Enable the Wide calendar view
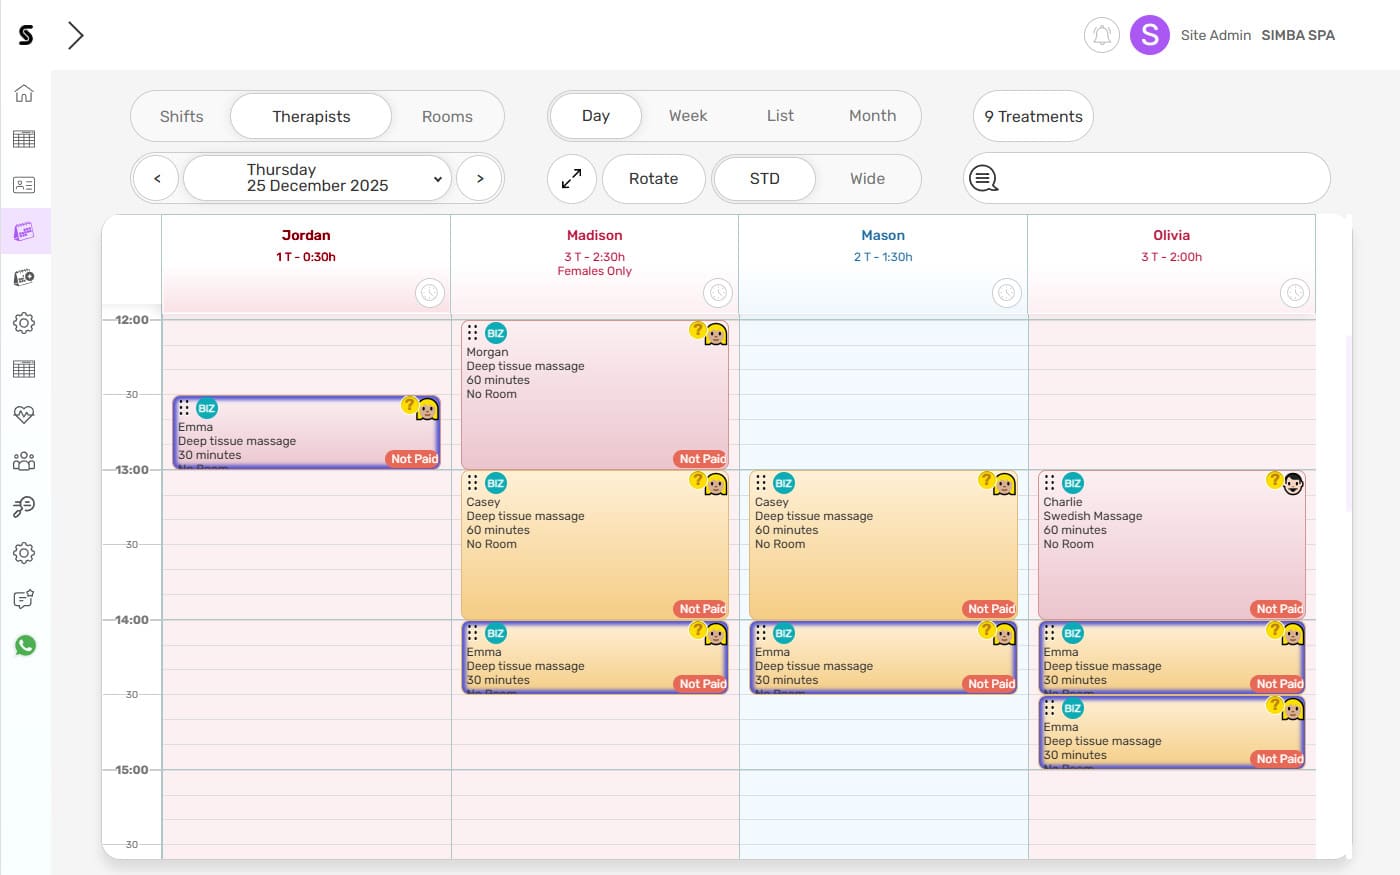Image resolution: width=1400 pixels, height=875 pixels. click(867, 178)
